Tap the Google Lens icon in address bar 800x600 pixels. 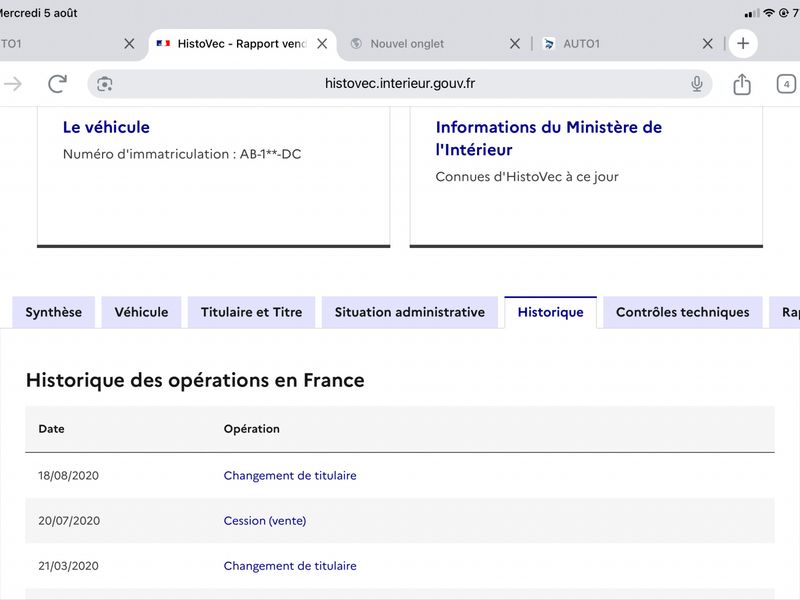[x=105, y=84]
